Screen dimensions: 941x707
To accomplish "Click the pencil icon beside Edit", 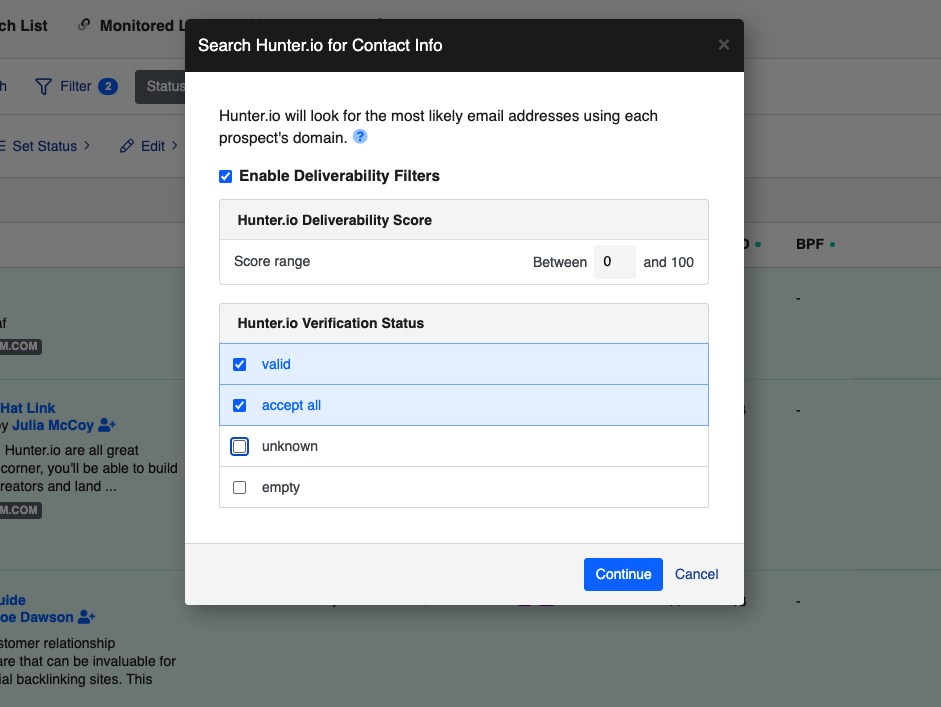I will click(127, 146).
